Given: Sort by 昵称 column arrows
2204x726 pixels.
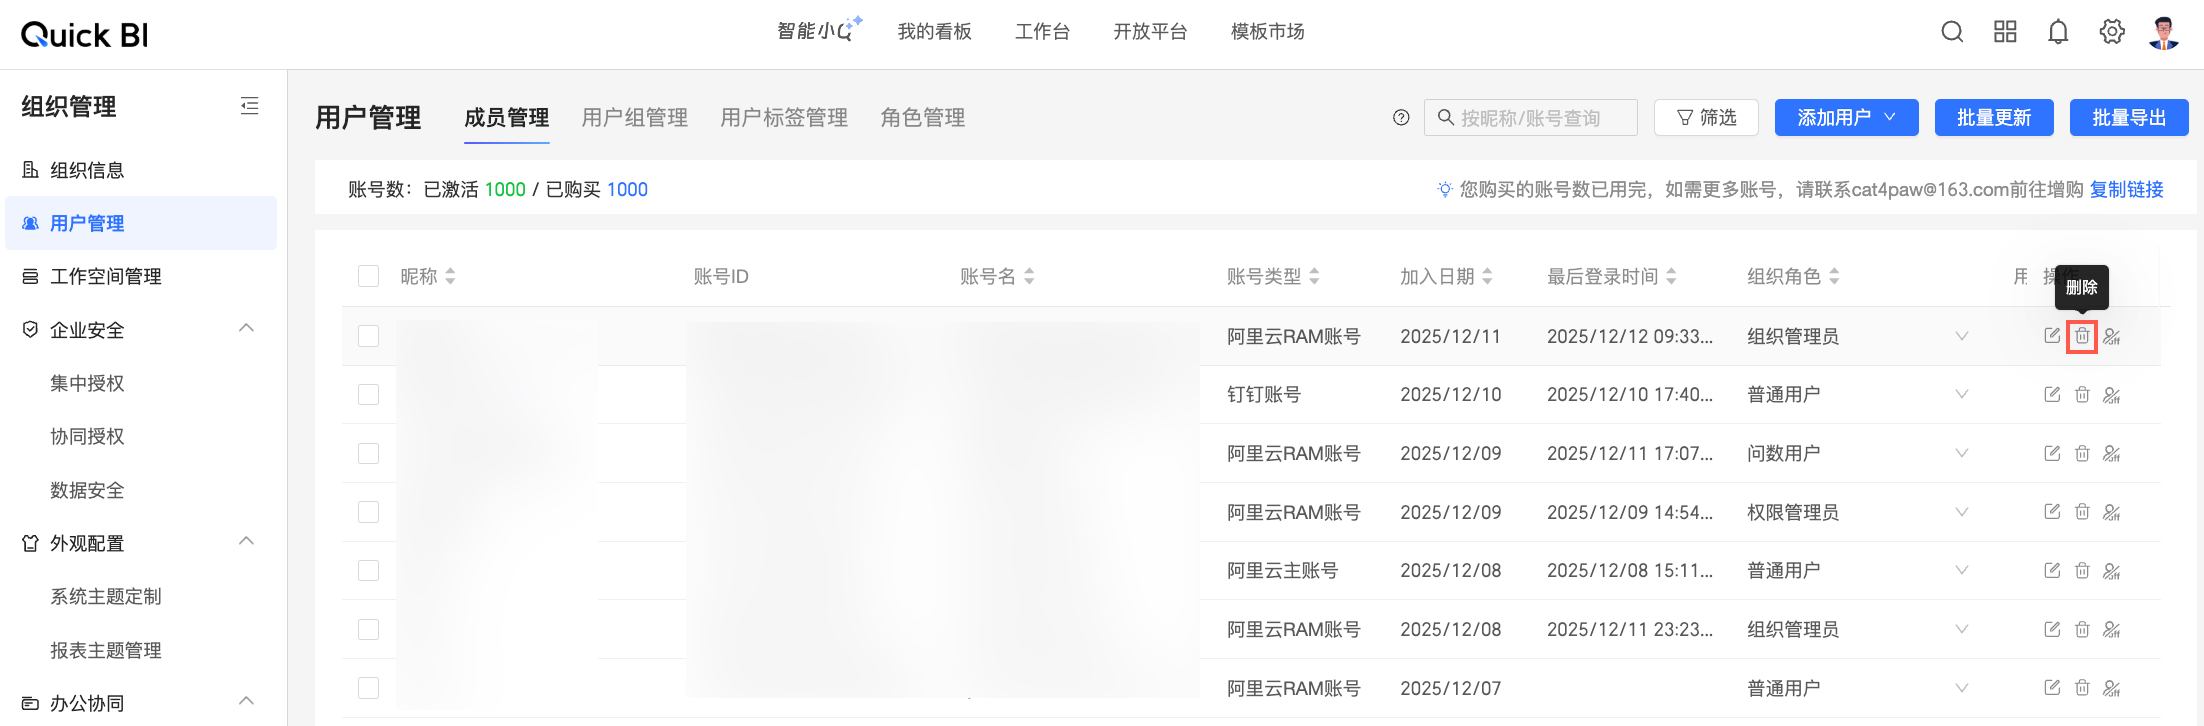Looking at the screenshot, I should tap(450, 276).
